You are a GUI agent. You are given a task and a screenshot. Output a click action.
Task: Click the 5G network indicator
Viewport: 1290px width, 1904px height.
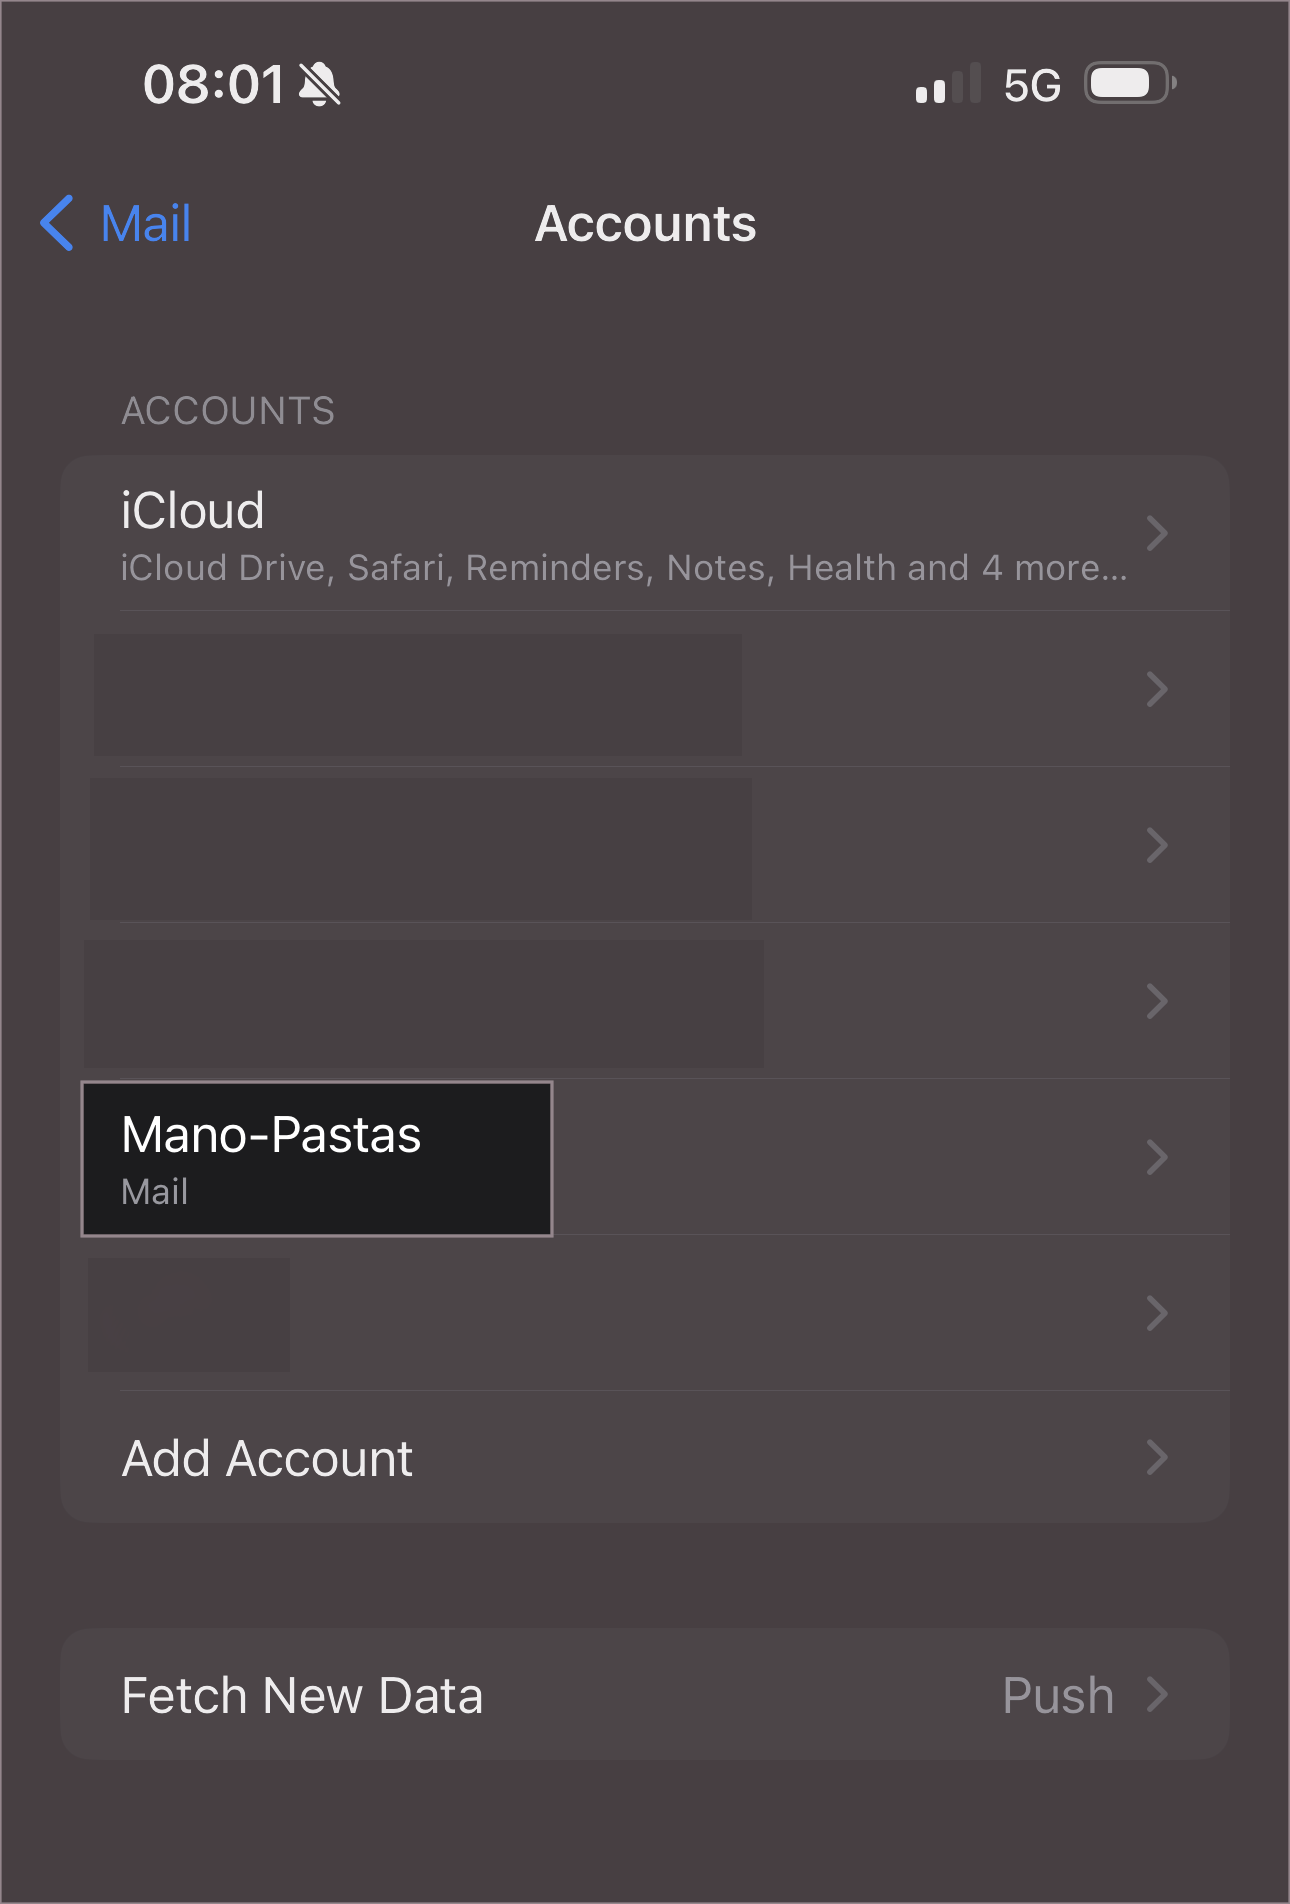[x=1032, y=86]
